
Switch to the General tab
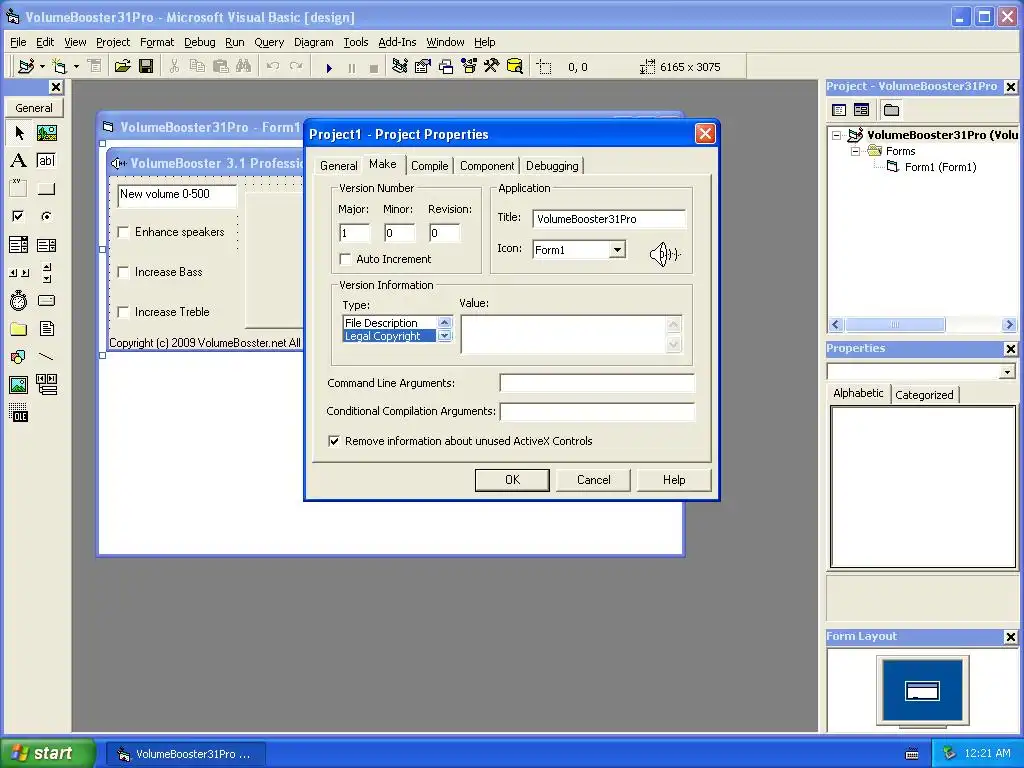(338, 166)
